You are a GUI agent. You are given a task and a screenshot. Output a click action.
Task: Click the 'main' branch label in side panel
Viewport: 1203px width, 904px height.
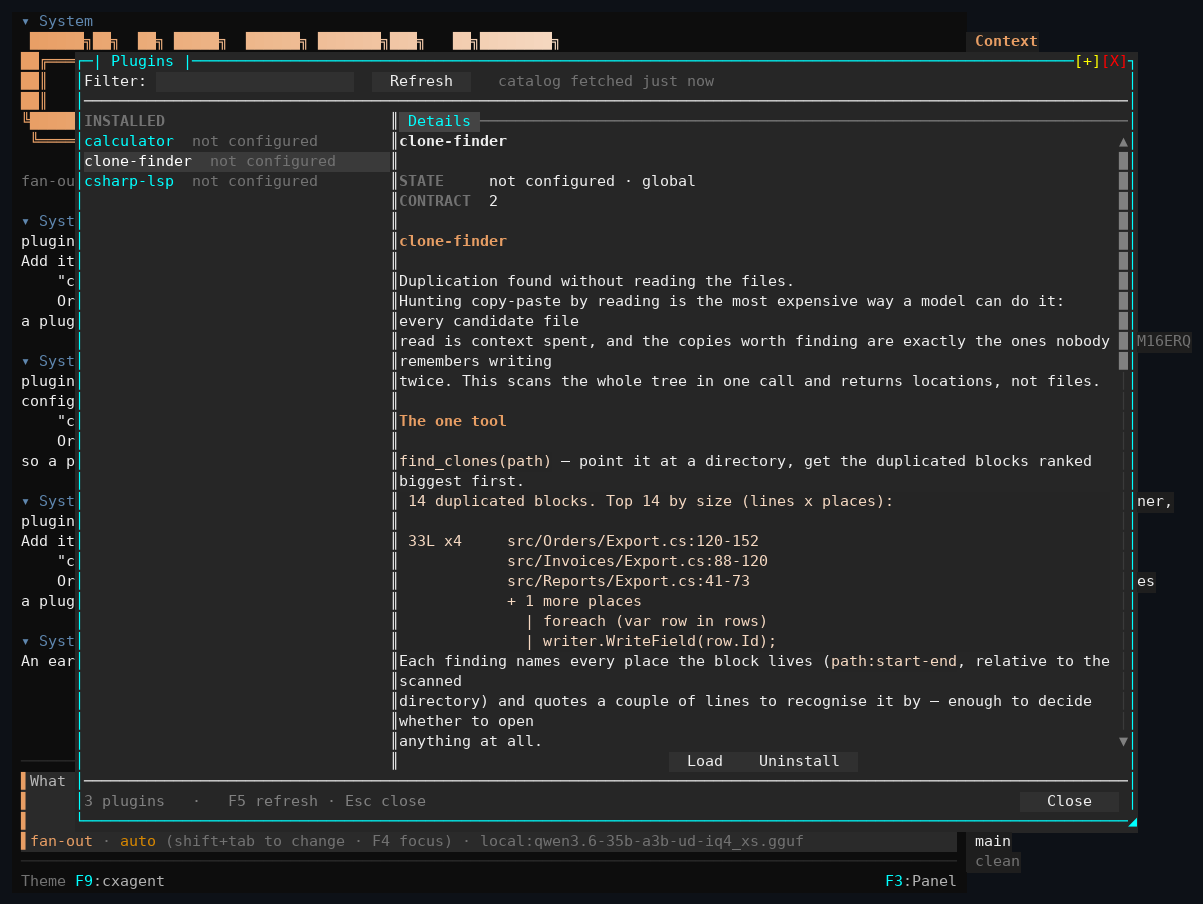point(993,841)
